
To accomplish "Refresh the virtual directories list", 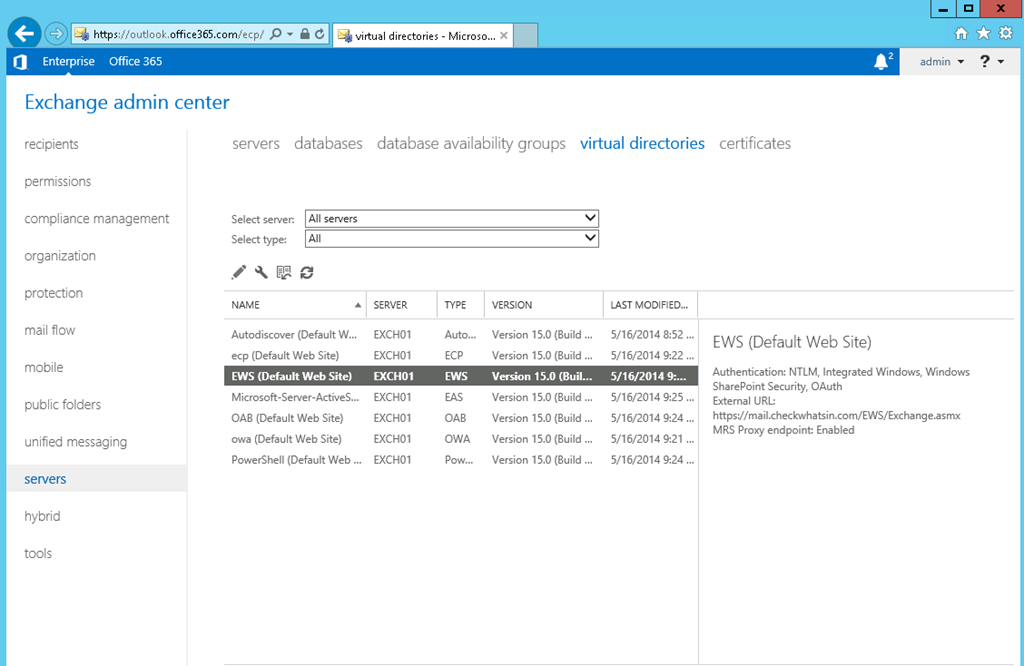I will click(307, 272).
